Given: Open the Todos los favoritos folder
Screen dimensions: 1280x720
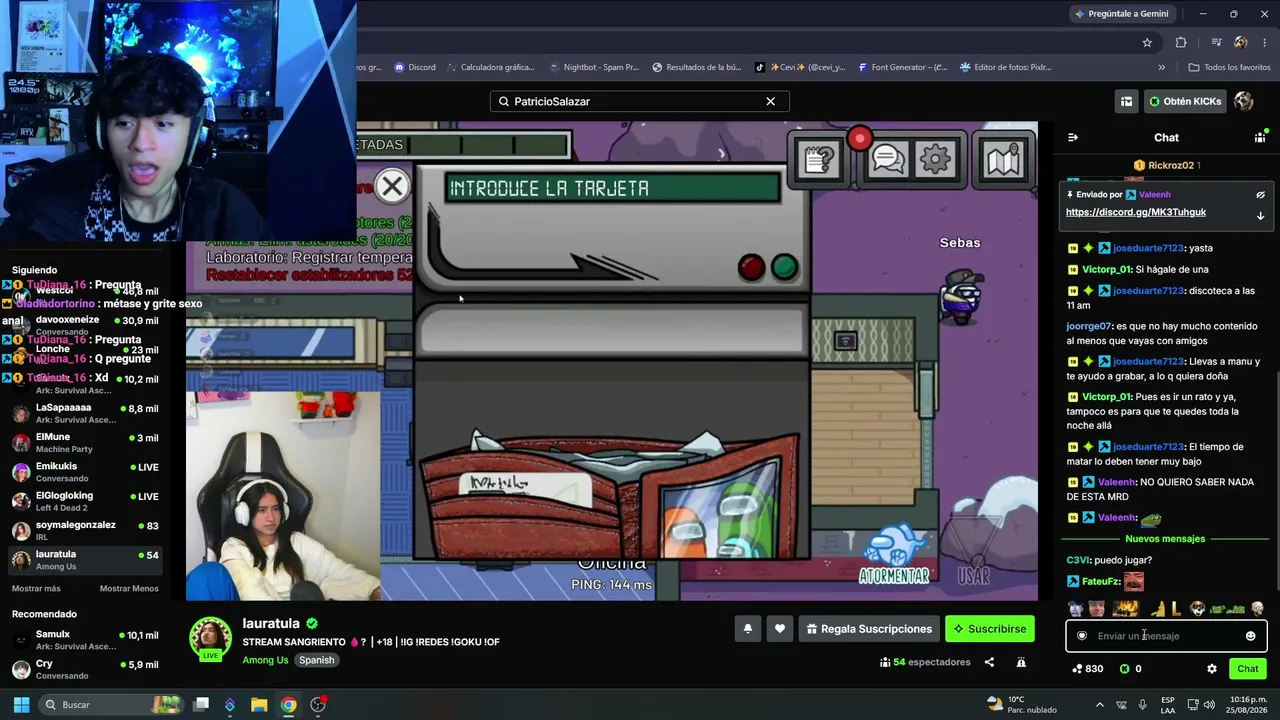Looking at the screenshot, I should [1229, 67].
